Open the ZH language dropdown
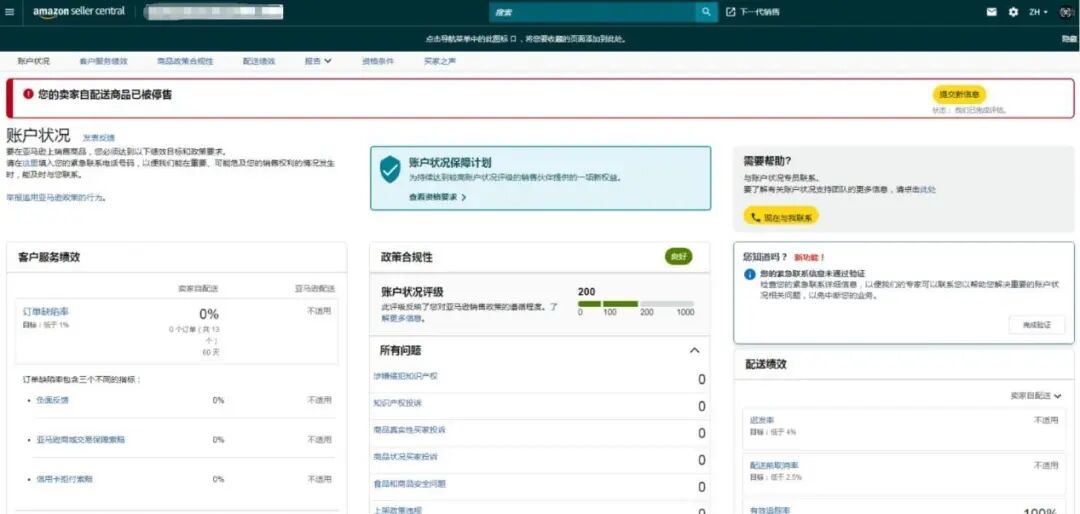This screenshot has height=514, width=1080. click(x=1039, y=12)
